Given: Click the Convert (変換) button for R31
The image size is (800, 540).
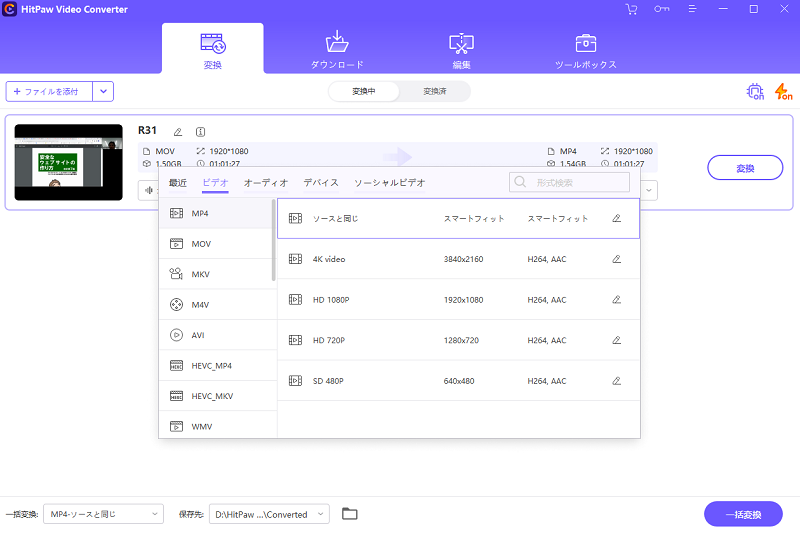Looking at the screenshot, I should (x=745, y=168).
